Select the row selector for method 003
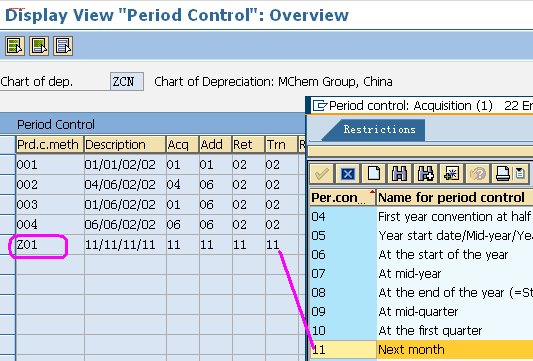The height and width of the screenshot is (361, 533). pos(7,205)
